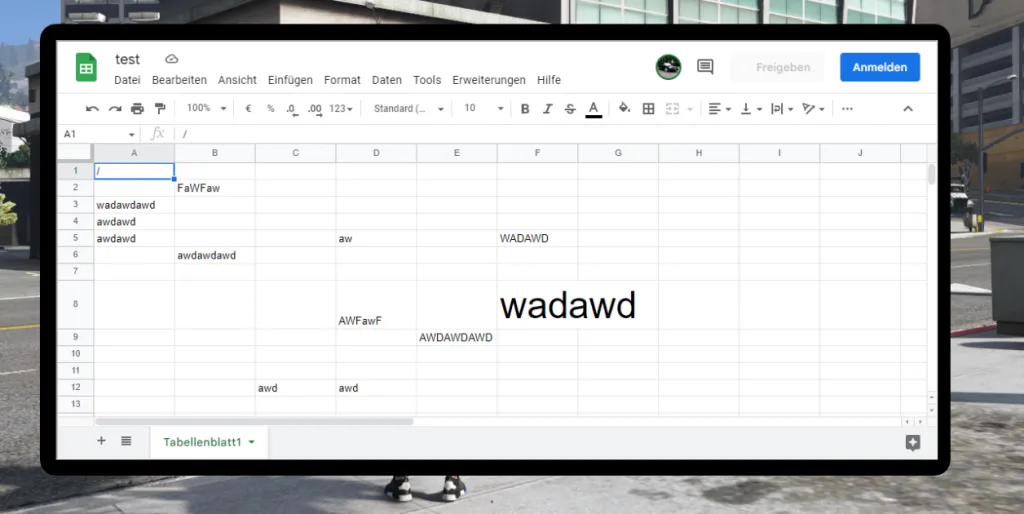Image resolution: width=1024 pixels, height=514 pixels.
Task: Open the borders grid icon
Action: tap(648, 109)
